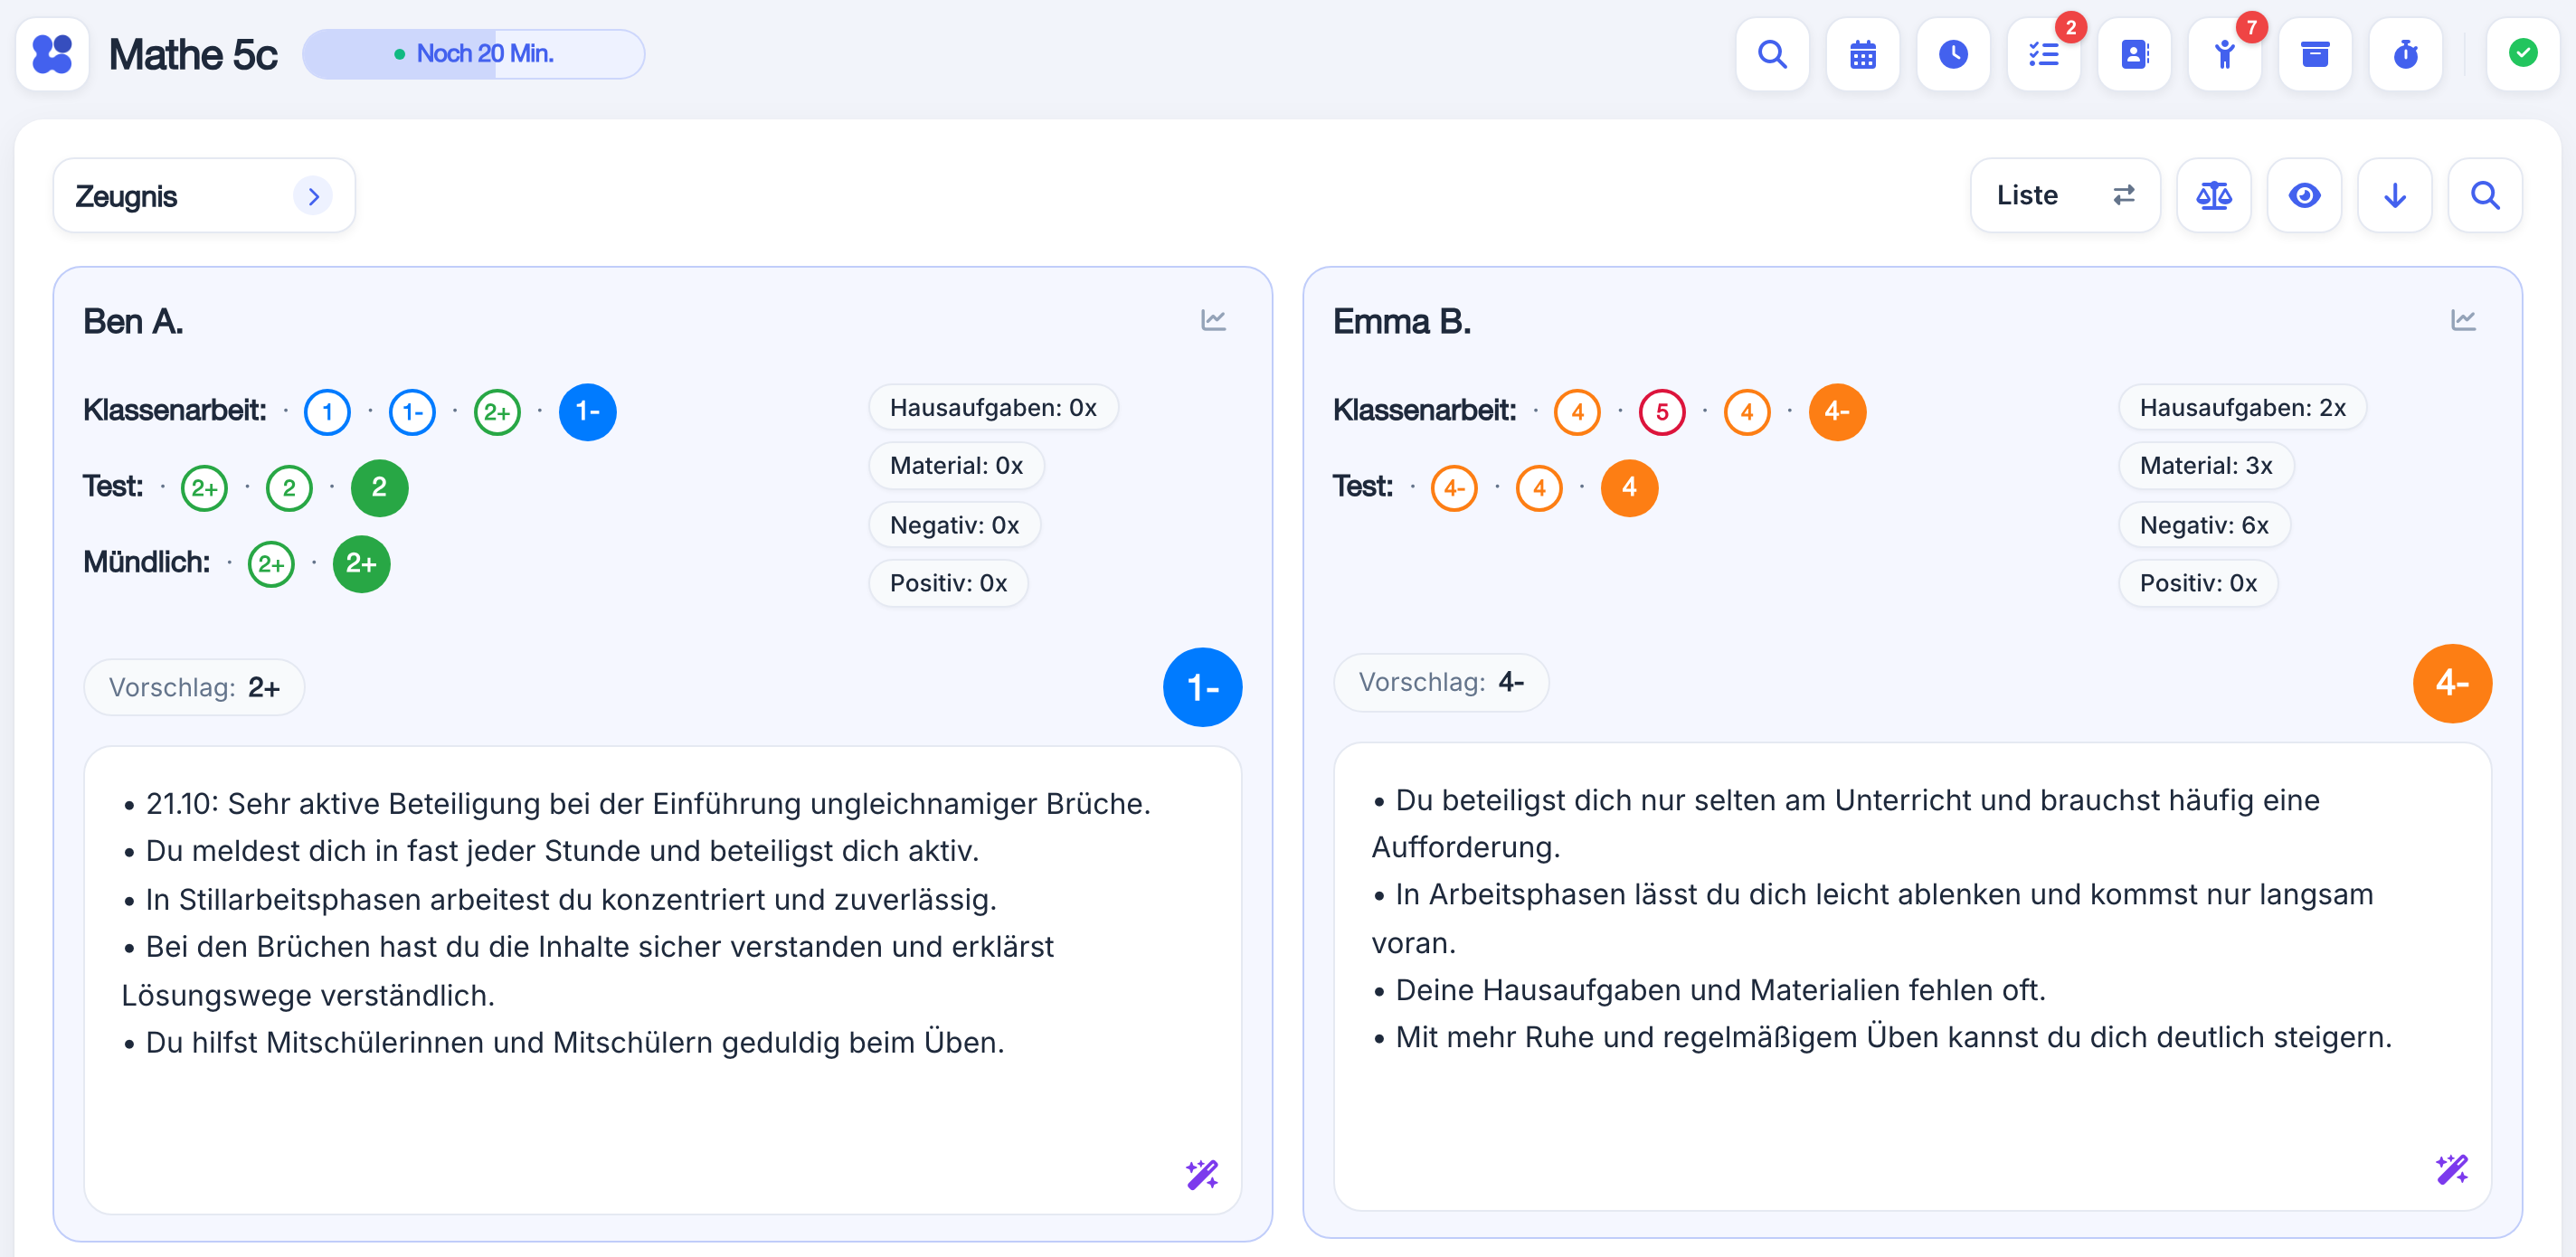Select Ben A.'s filled 1- Klassenarbeit average
This screenshot has height=1257, width=2576.
(x=587, y=412)
